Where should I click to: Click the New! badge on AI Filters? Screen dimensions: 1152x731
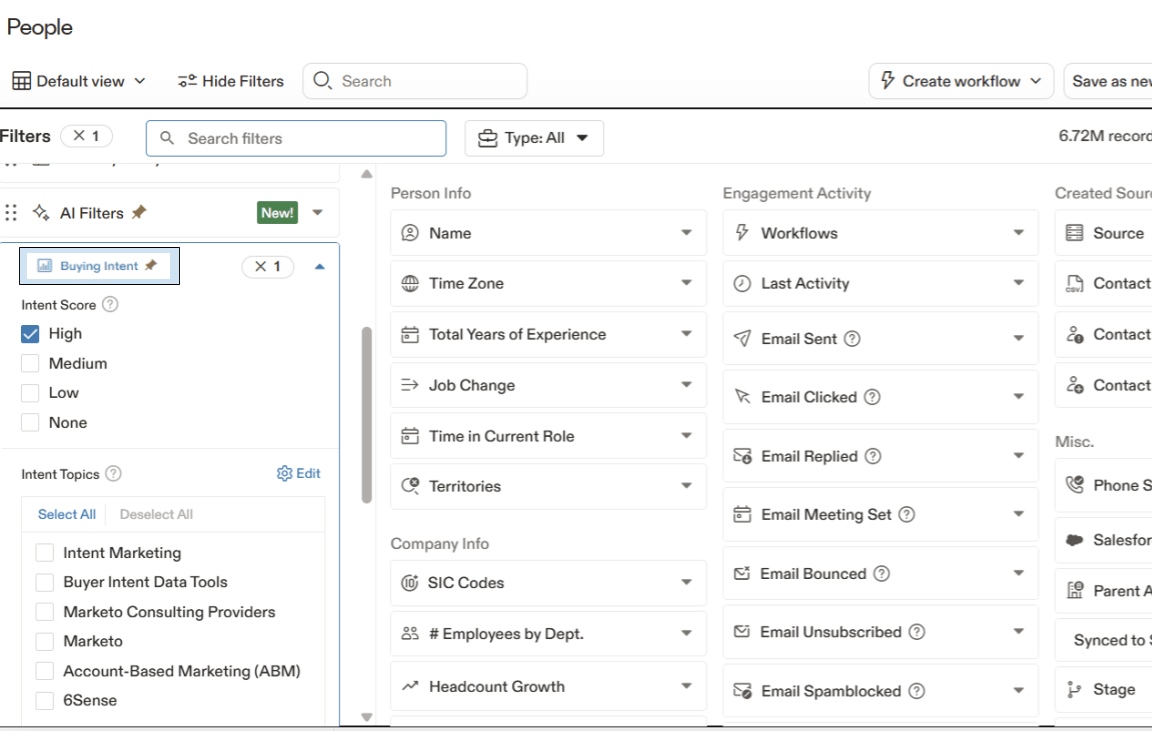pos(278,213)
